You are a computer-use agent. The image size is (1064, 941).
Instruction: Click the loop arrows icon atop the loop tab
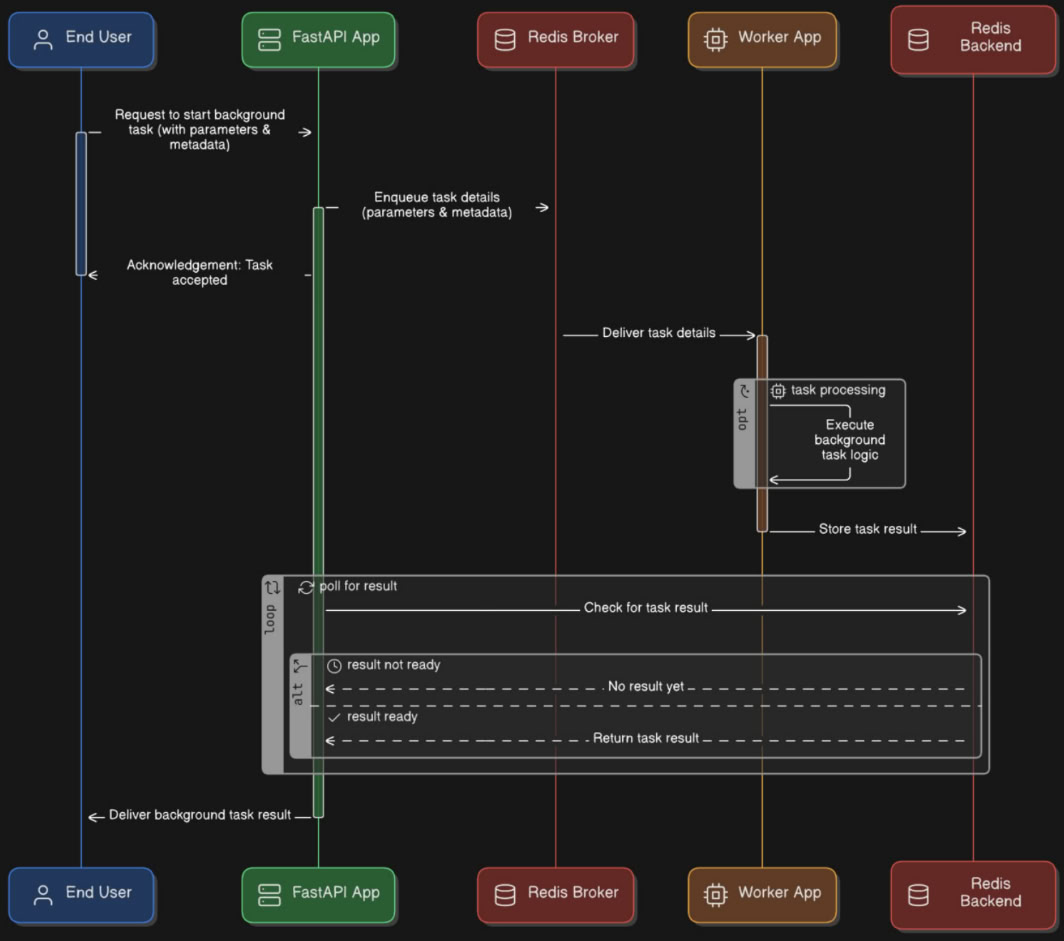(x=272, y=588)
